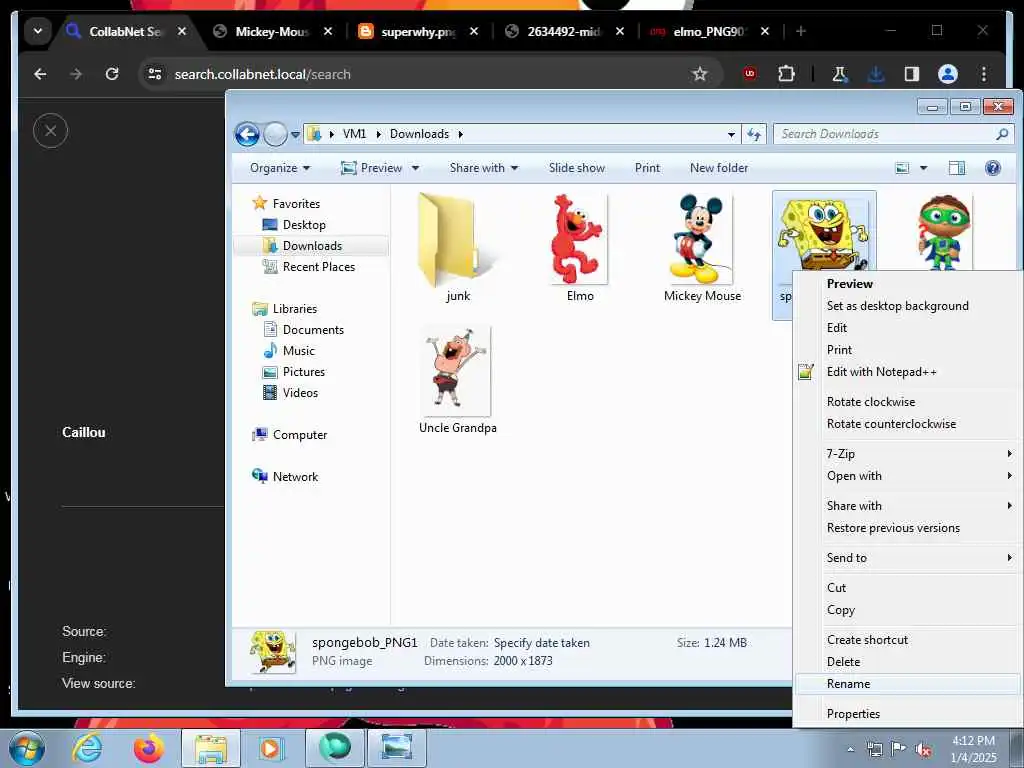This screenshot has width=1024, height=768.
Task: Click the uBlock Origin extension icon
Action: tap(750, 74)
